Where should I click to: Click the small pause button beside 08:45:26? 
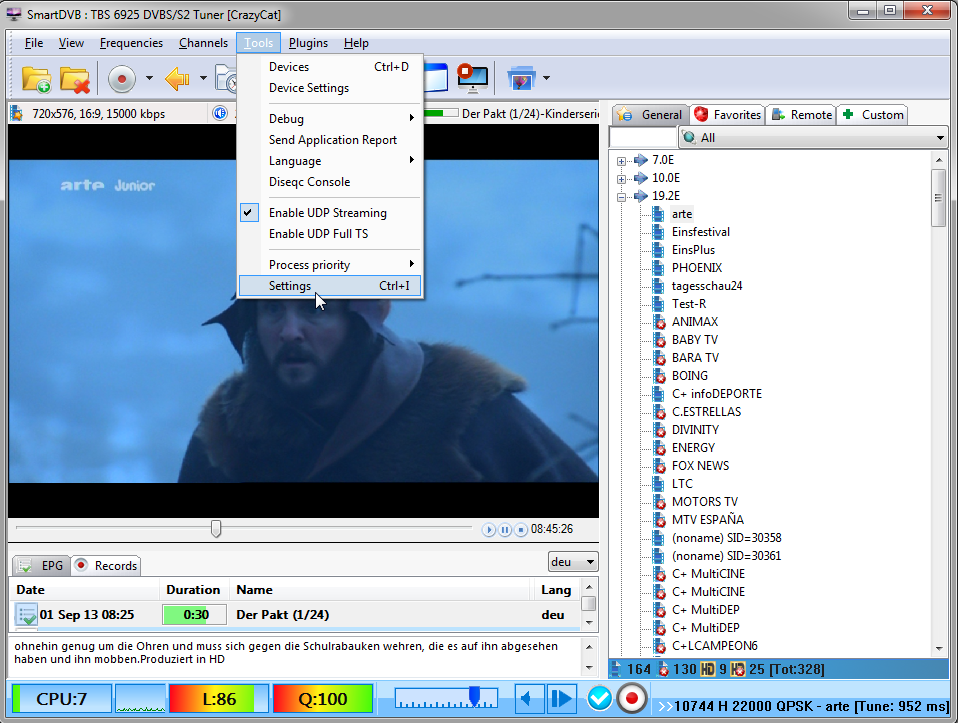click(505, 530)
